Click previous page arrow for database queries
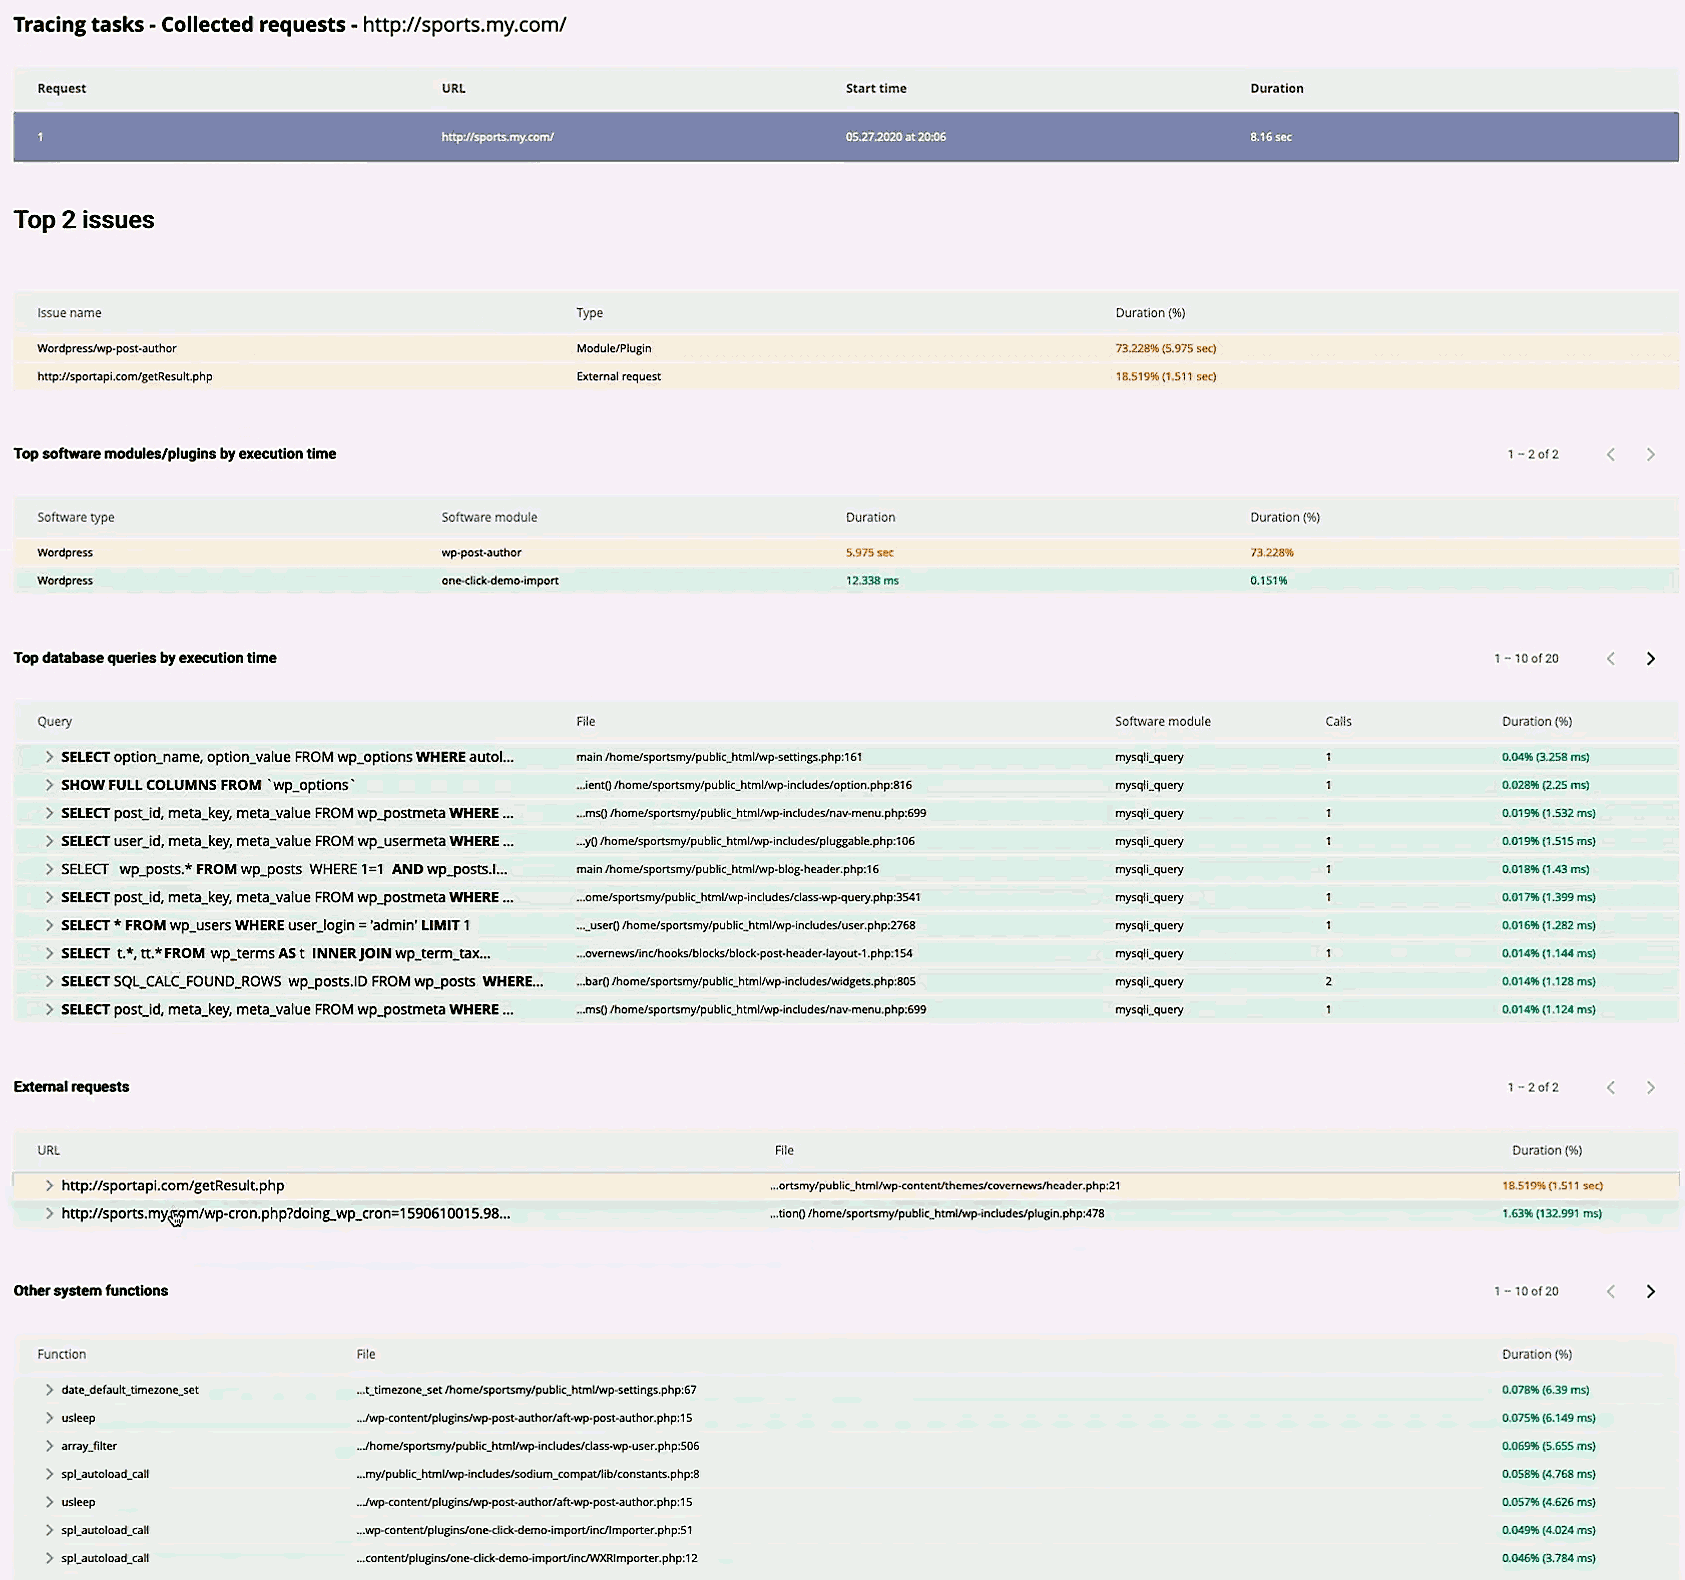1685x1580 pixels. pos(1611,658)
